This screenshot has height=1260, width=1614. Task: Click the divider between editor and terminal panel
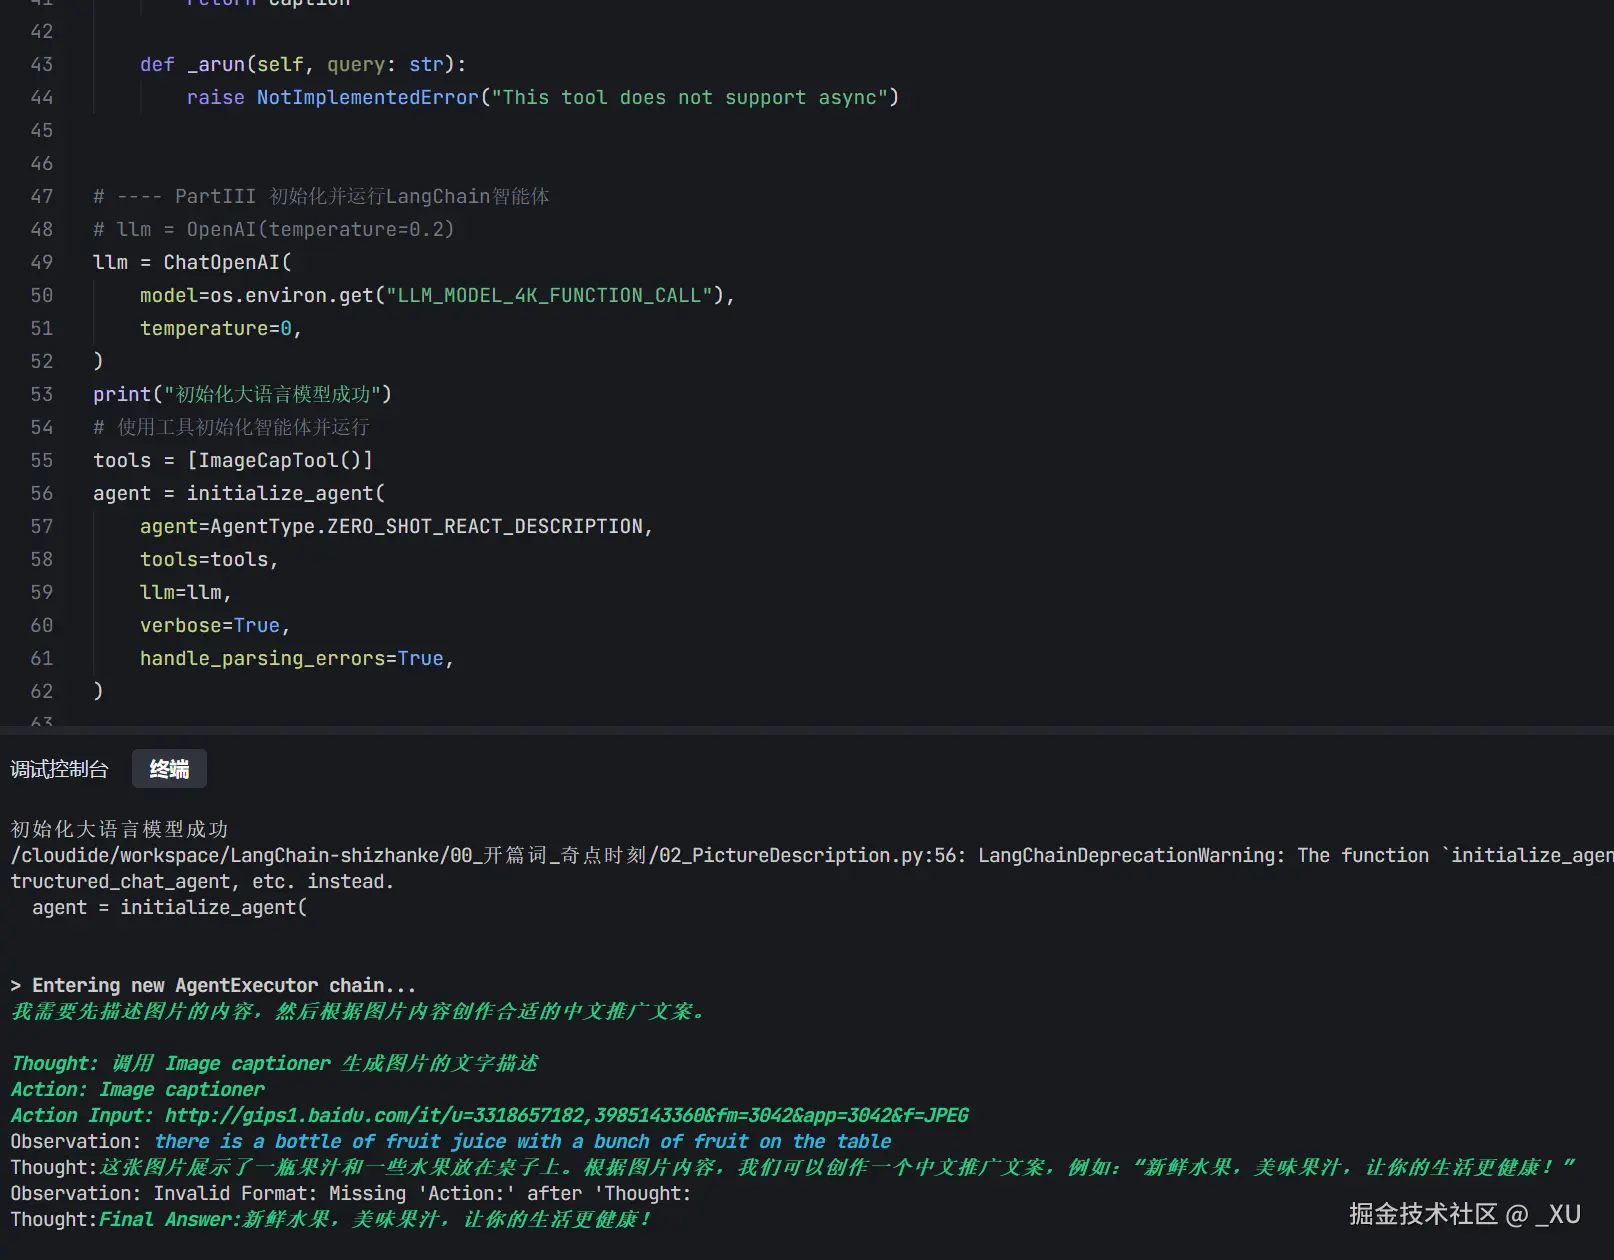tap(807, 730)
